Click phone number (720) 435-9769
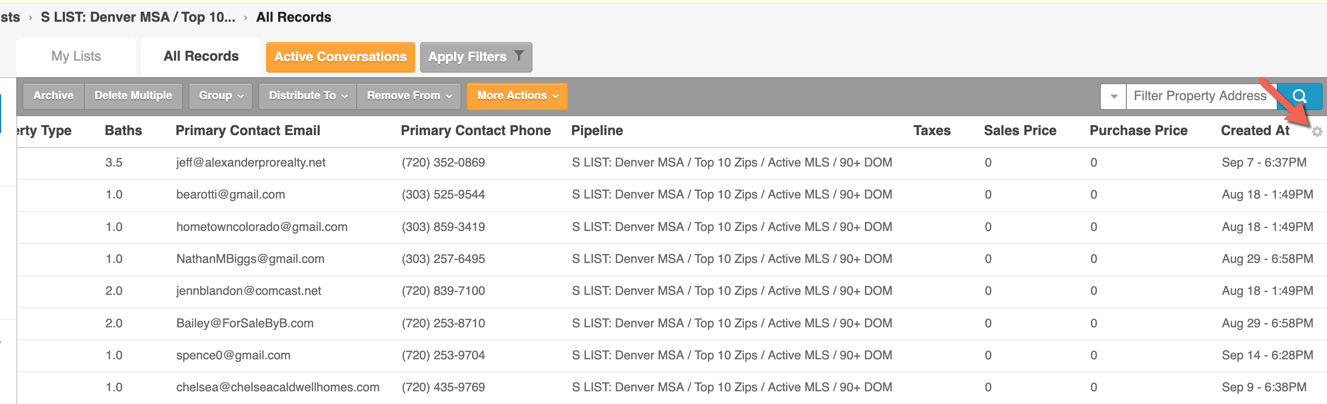 pos(443,387)
